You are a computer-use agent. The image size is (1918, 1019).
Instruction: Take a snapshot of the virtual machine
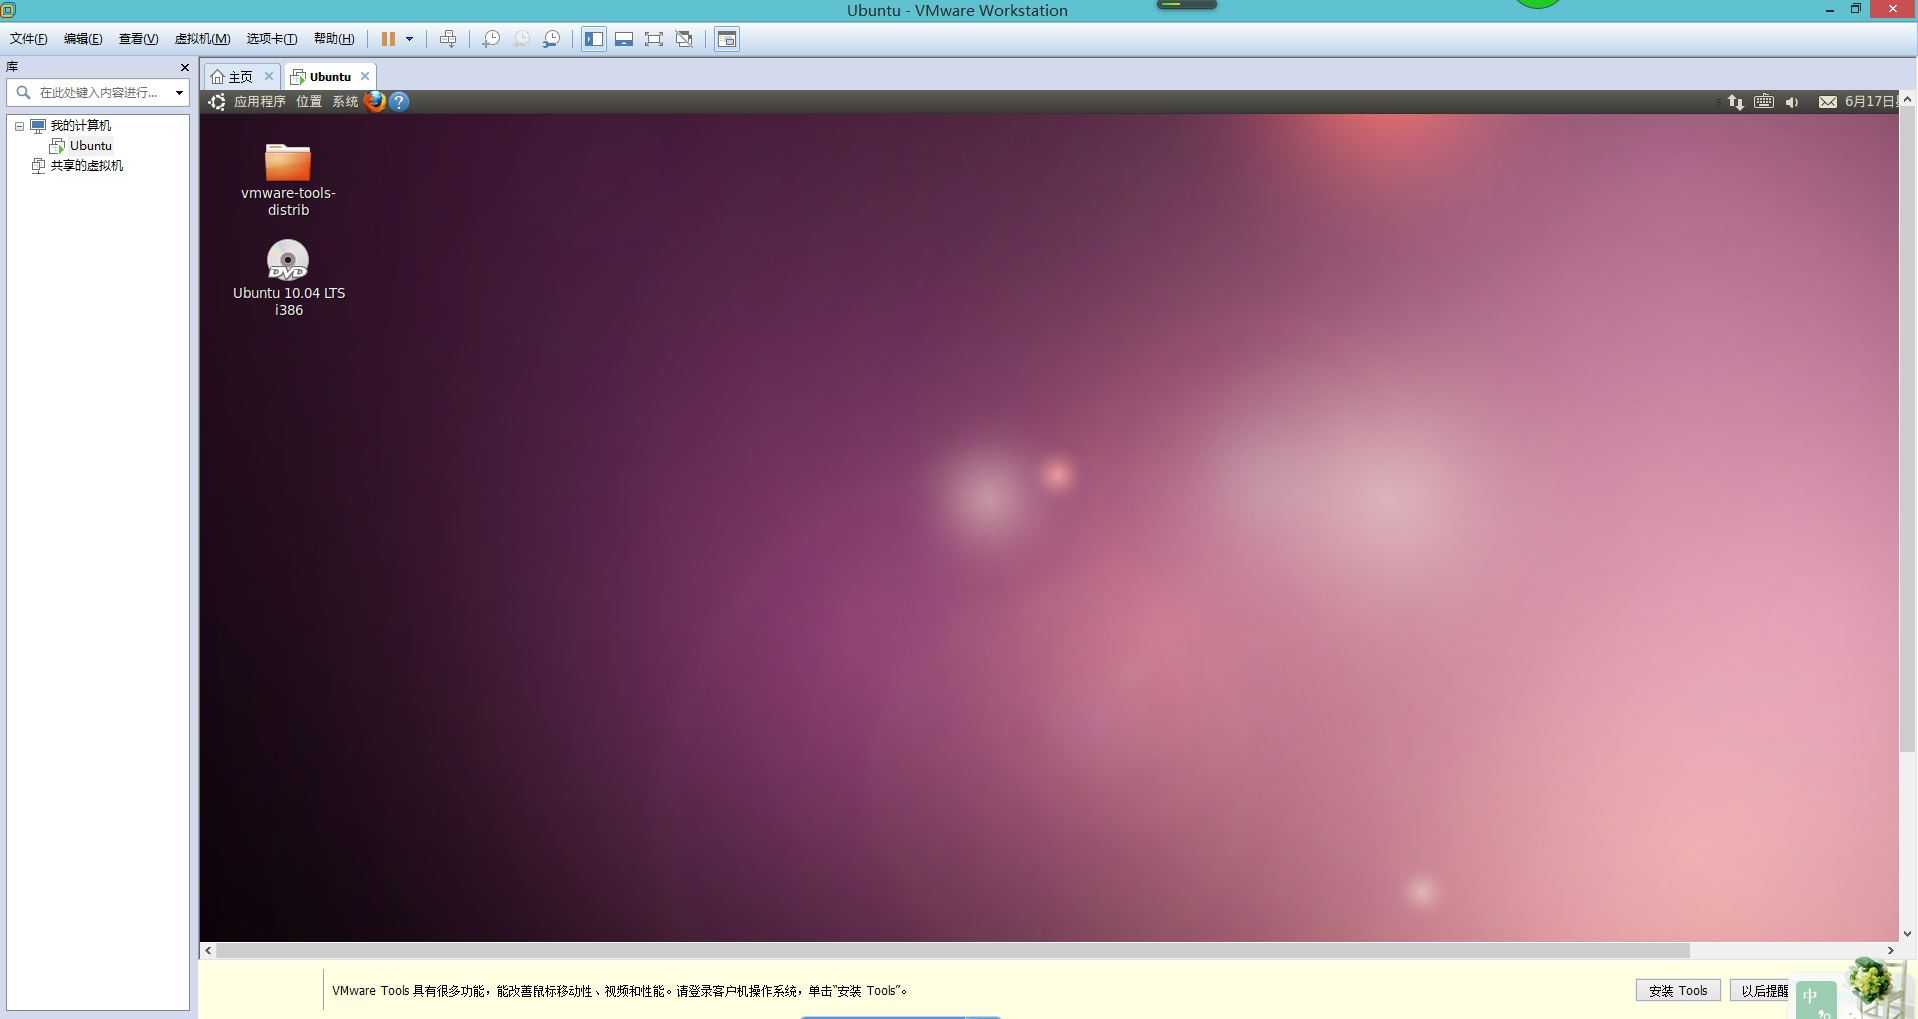491,39
